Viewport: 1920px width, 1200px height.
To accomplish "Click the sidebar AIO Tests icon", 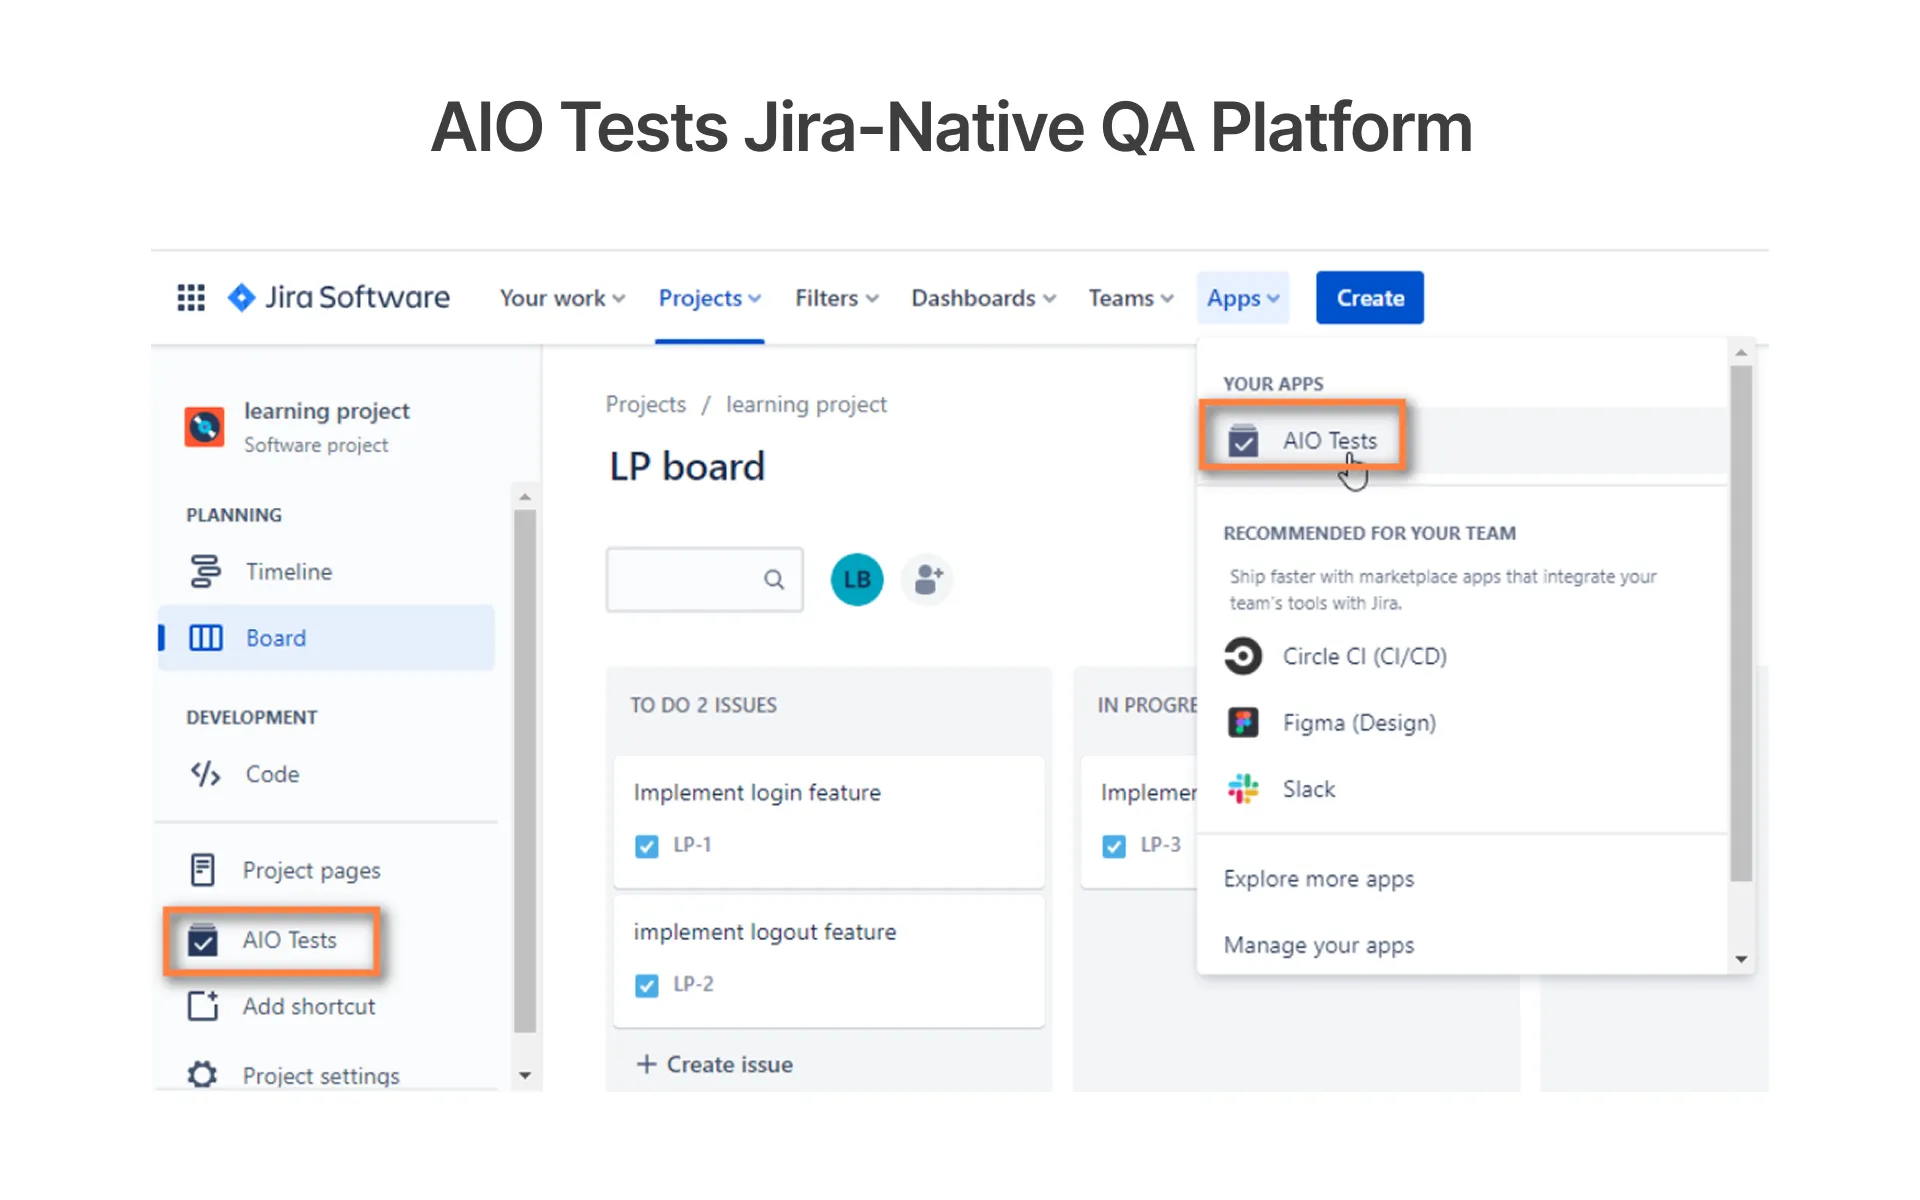I will click(x=203, y=940).
